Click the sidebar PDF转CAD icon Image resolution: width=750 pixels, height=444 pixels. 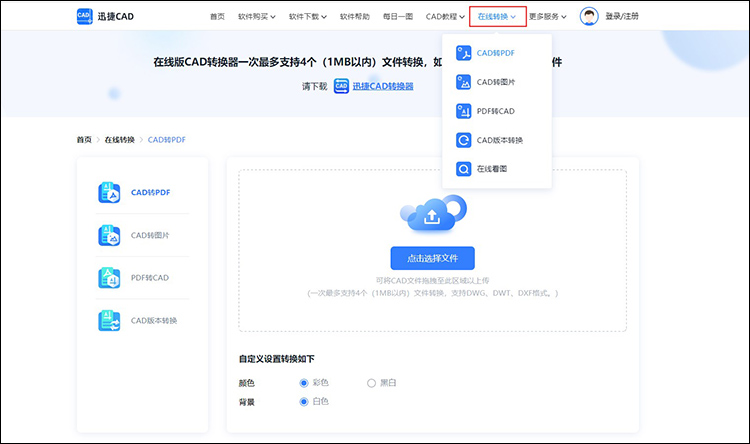[x=109, y=278]
